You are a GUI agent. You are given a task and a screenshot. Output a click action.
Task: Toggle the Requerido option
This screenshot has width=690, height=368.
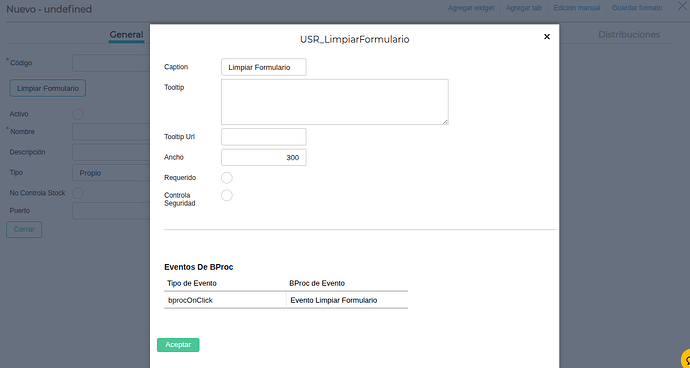227,178
